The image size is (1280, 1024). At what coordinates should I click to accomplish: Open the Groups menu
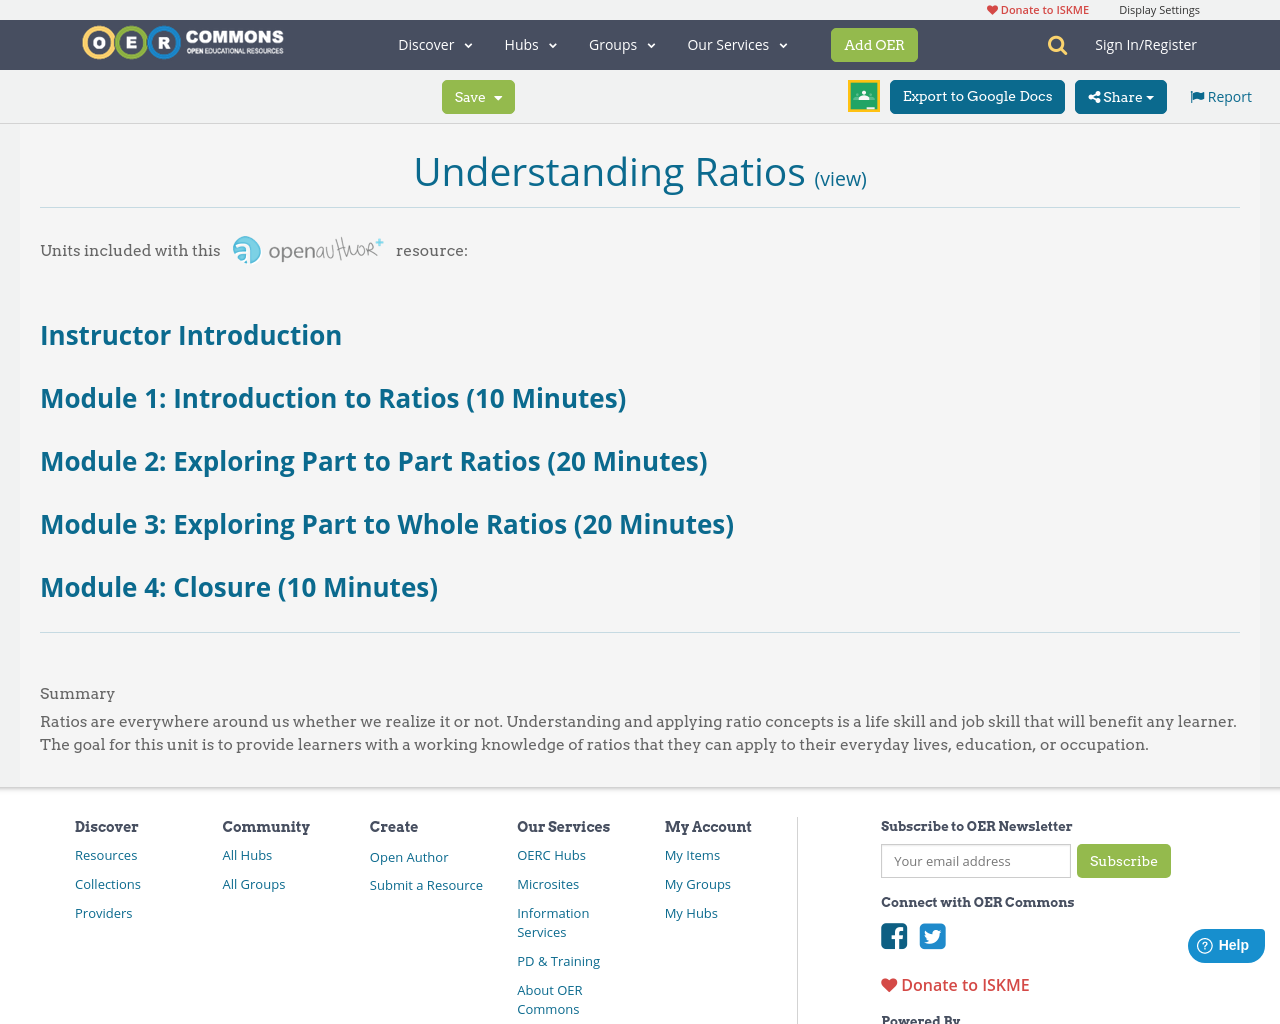620,44
